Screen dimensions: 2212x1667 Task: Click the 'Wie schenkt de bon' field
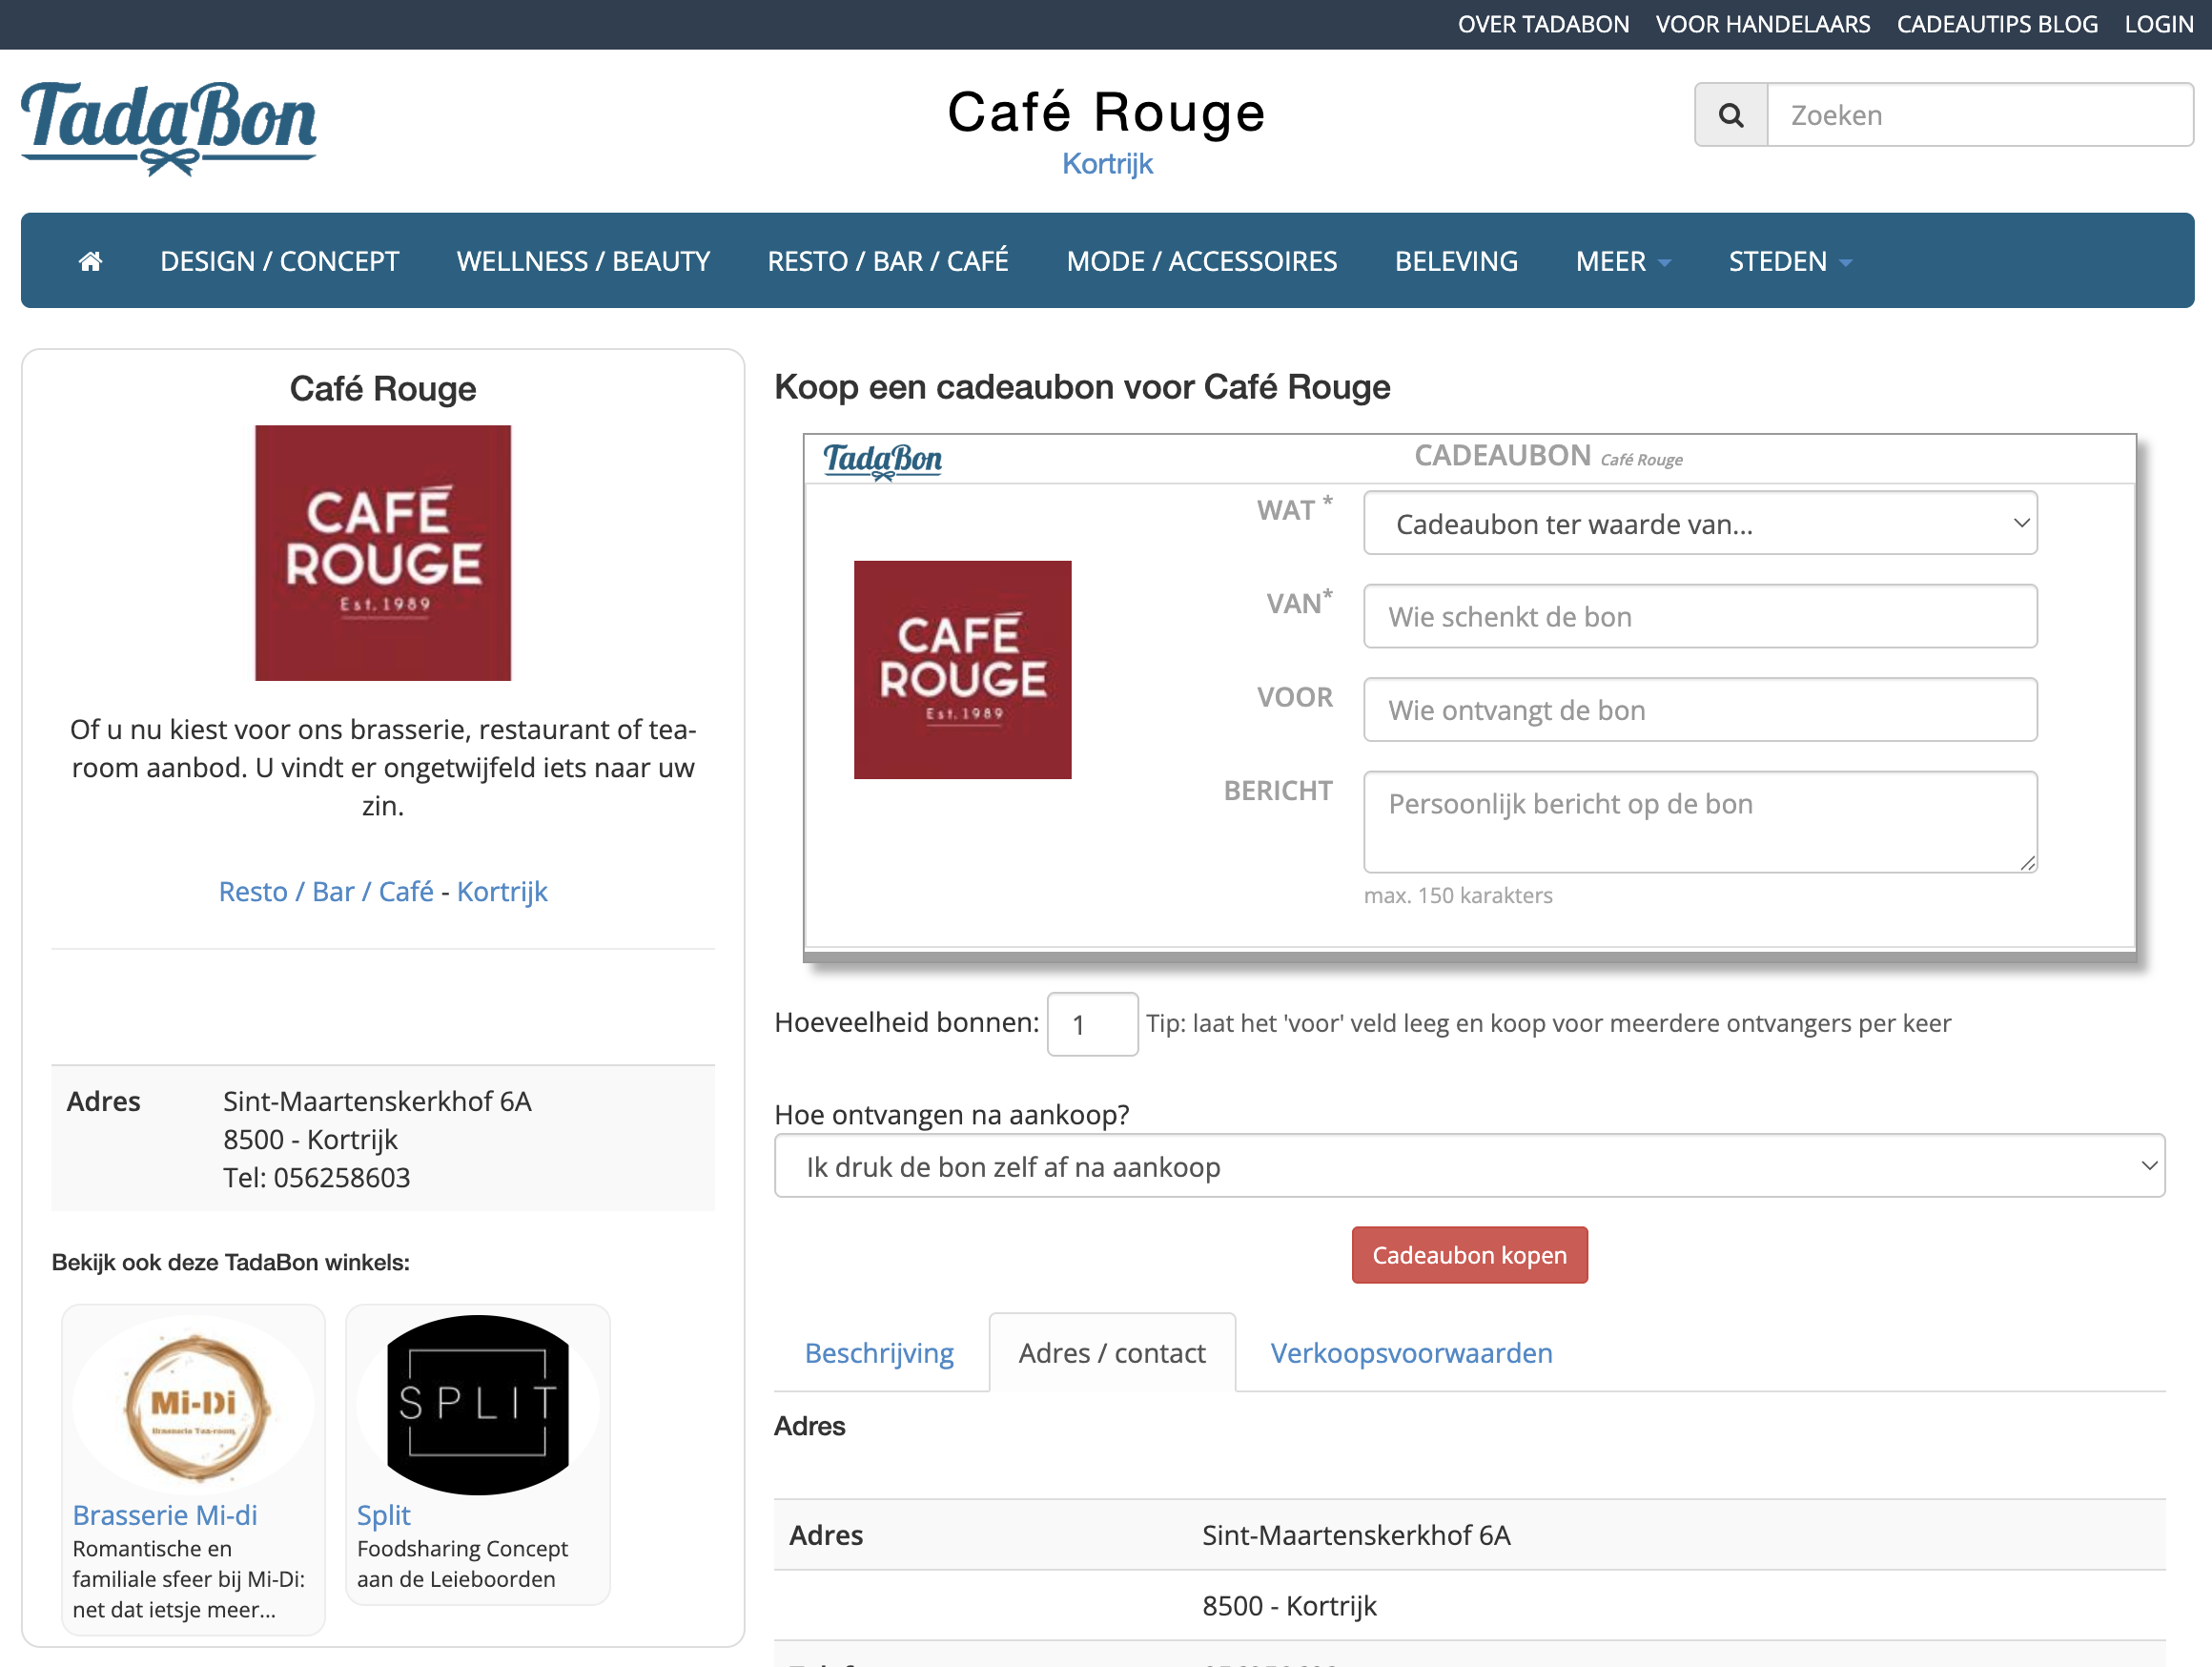[x=1699, y=616]
